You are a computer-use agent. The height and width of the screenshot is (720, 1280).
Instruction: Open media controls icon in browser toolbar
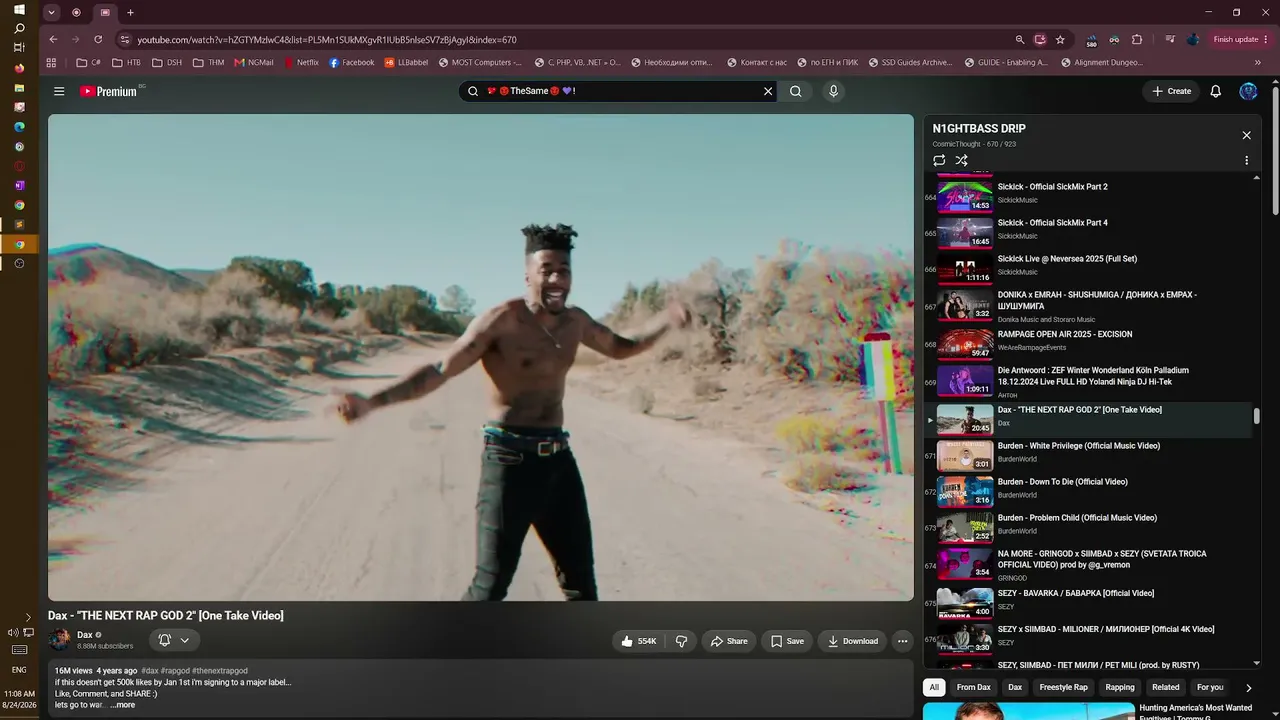point(1170,40)
